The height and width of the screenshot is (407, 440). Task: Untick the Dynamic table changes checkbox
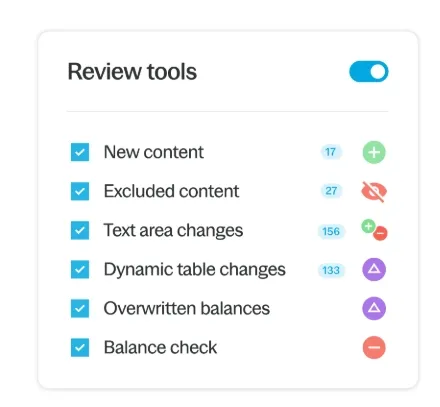pos(80,269)
